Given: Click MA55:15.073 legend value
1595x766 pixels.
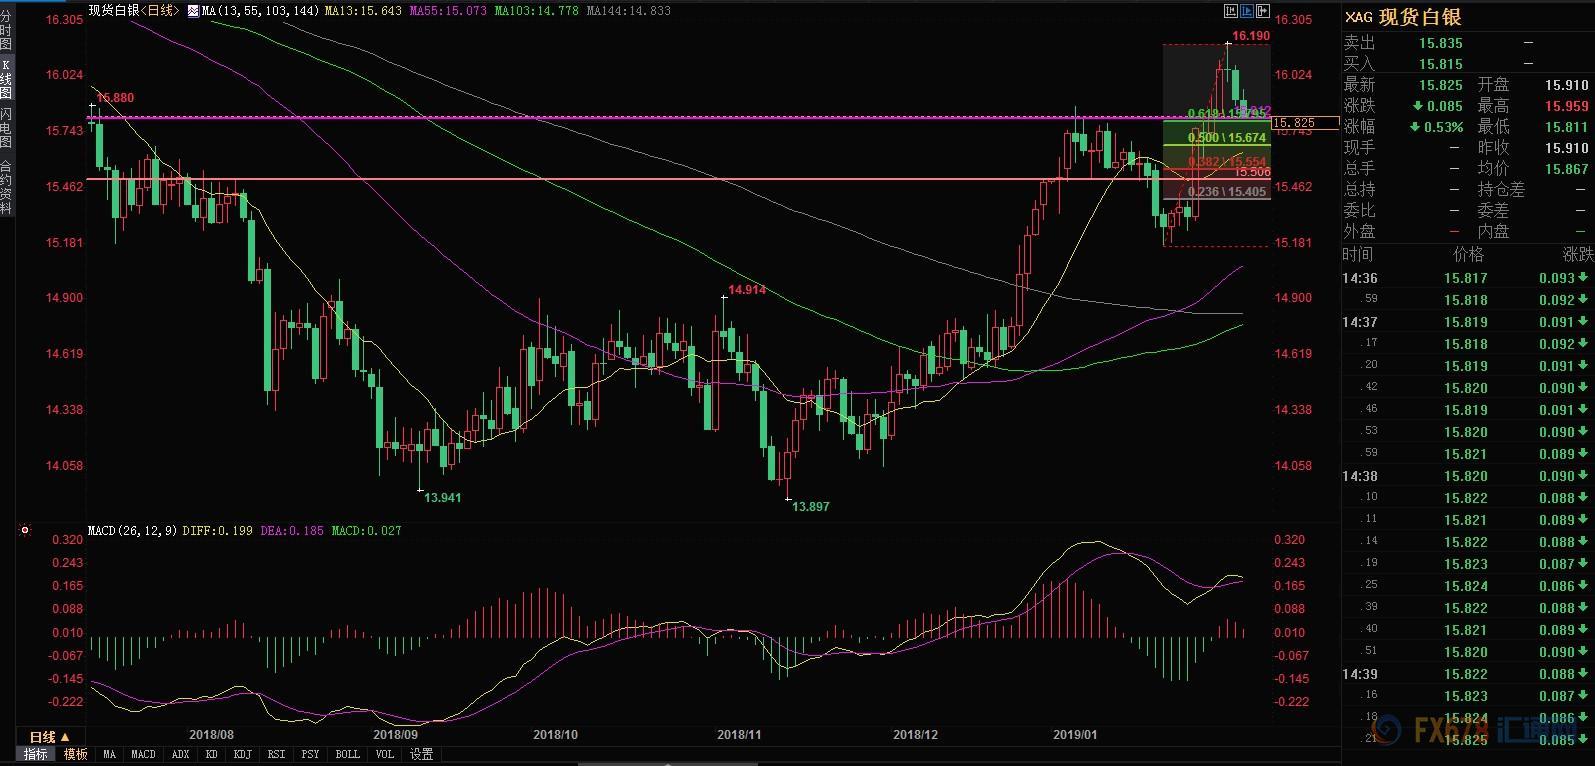Looking at the screenshot, I should click(x=449, y=11).
